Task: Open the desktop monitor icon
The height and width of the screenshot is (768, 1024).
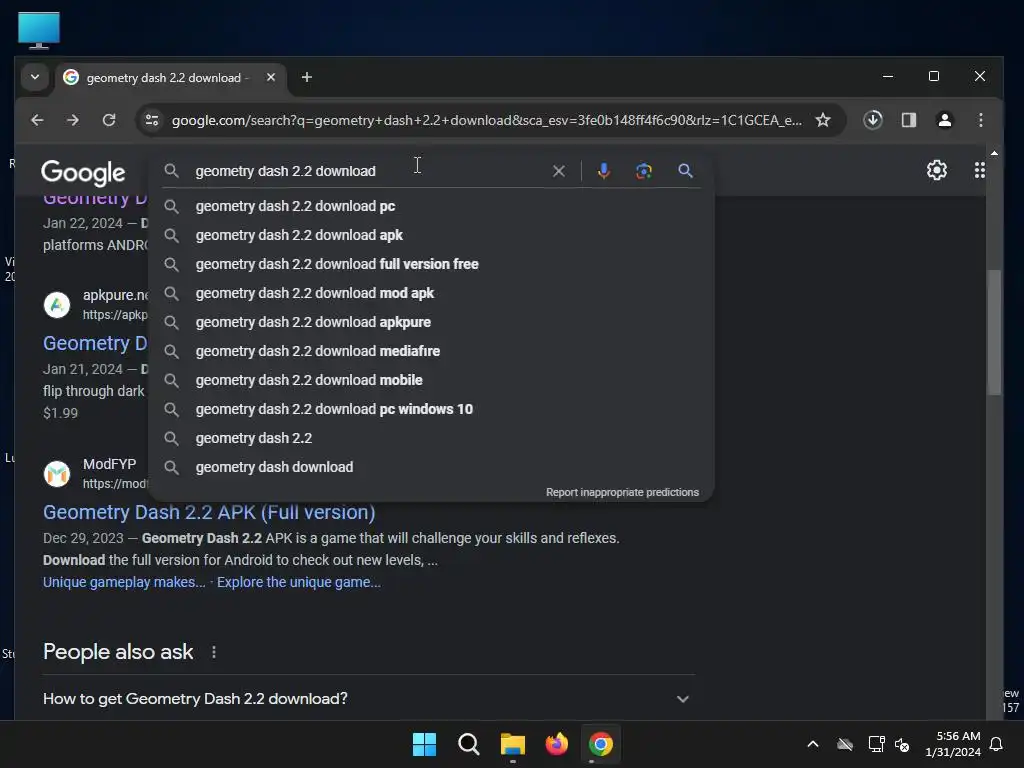Action: coord(39,30)
